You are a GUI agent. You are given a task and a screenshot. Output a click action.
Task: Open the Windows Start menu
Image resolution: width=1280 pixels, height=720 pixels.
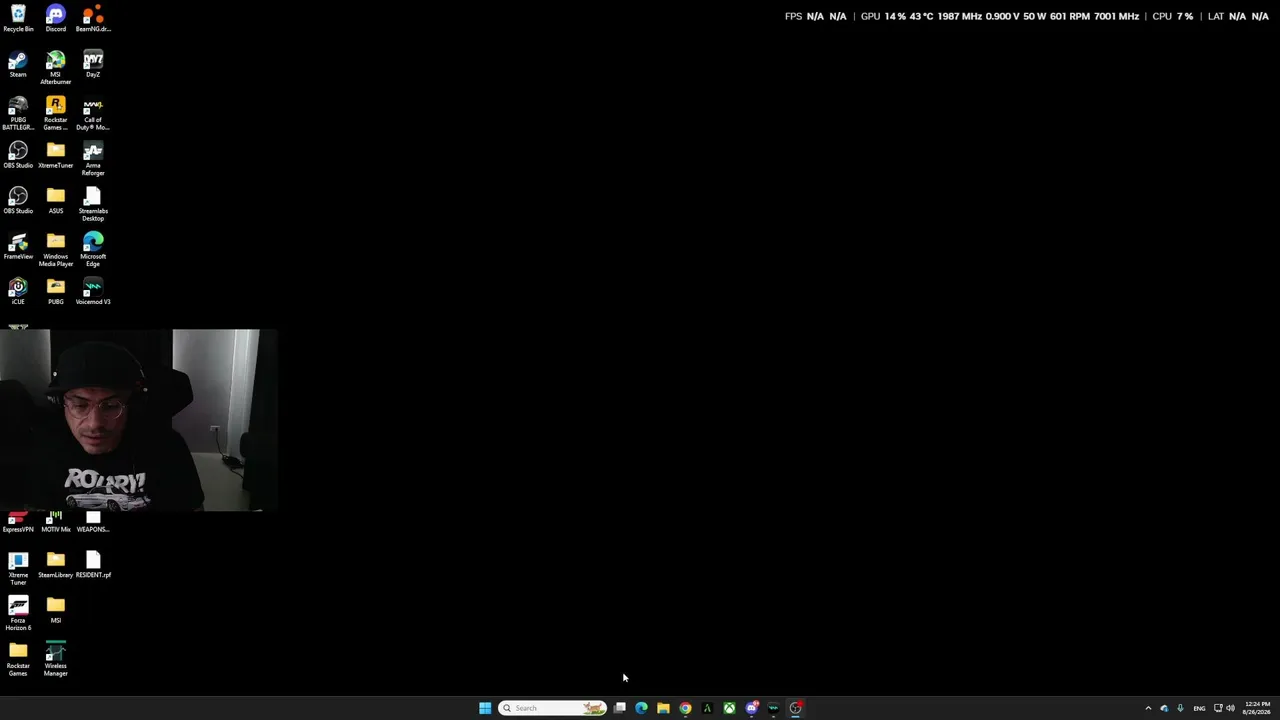coord(485,708)
